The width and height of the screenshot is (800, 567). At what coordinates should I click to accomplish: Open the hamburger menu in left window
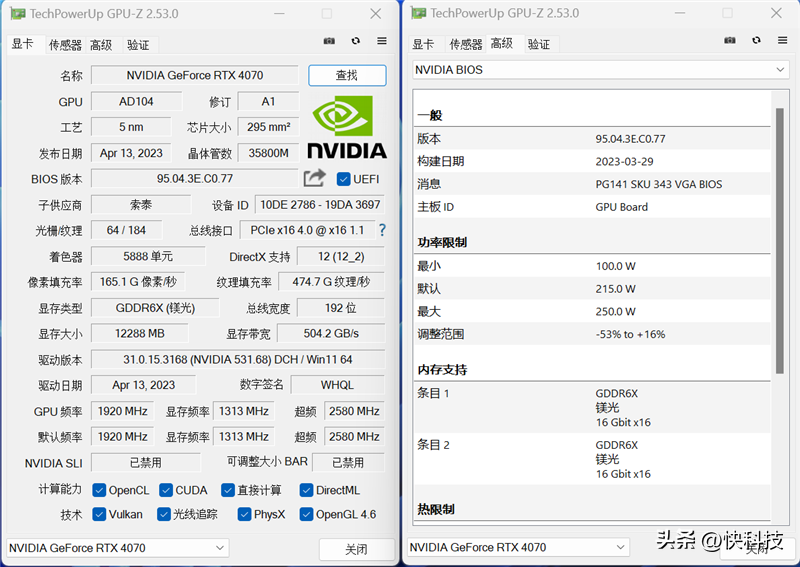tap(382, 41)
